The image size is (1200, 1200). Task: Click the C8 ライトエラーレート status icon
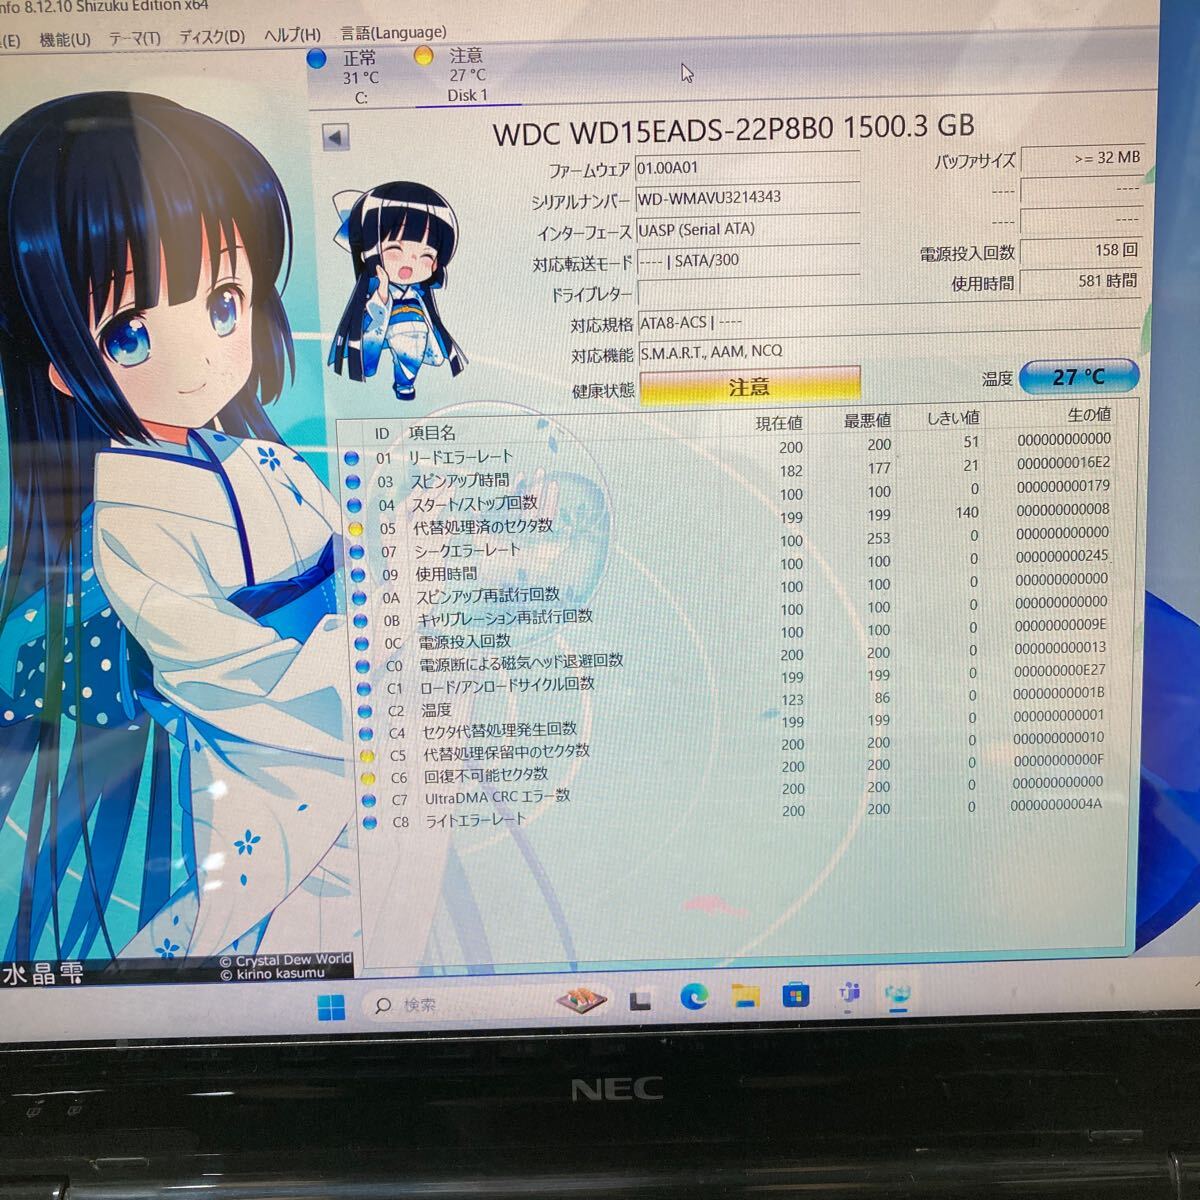370,822
